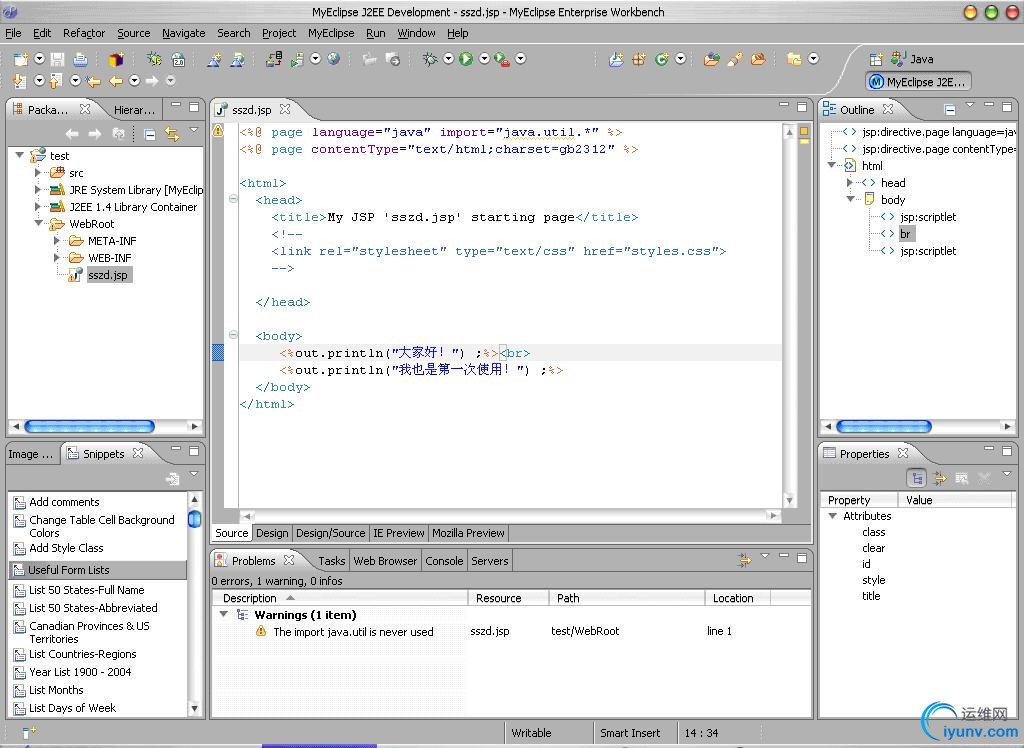This screenshot has height=748, width=1024.
Task: Close the Outline view
Action: tap(888, 109)
